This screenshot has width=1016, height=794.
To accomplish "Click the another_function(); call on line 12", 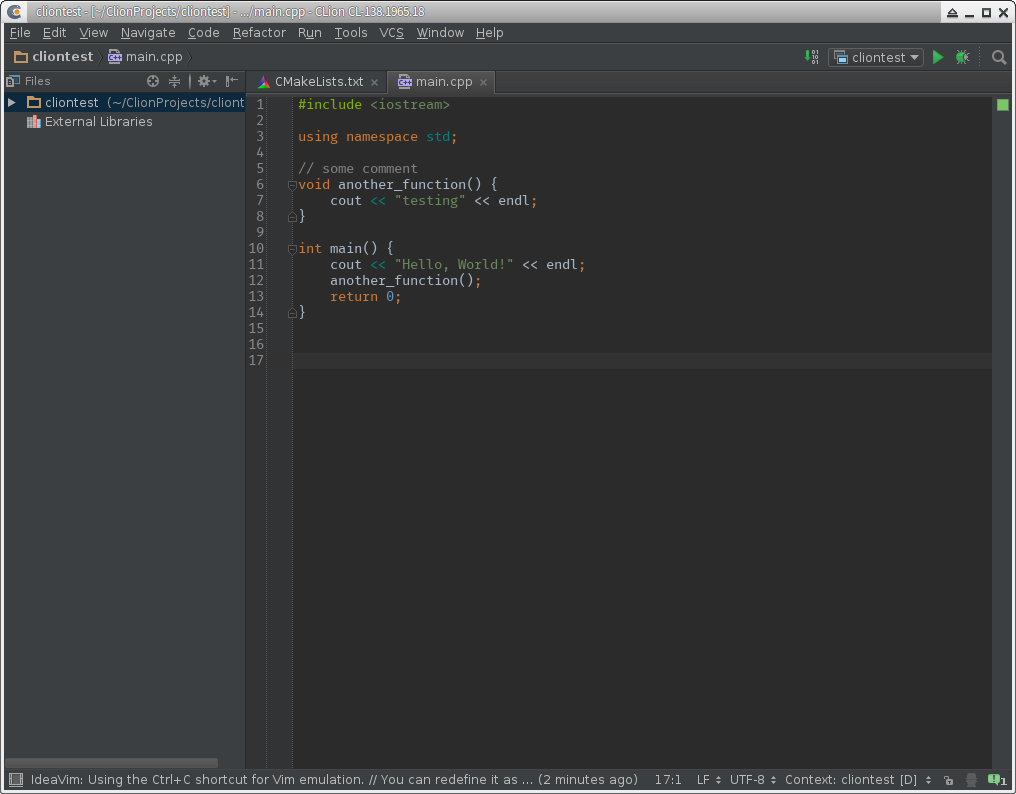I will pyautogui.click(x=406, y=281).
